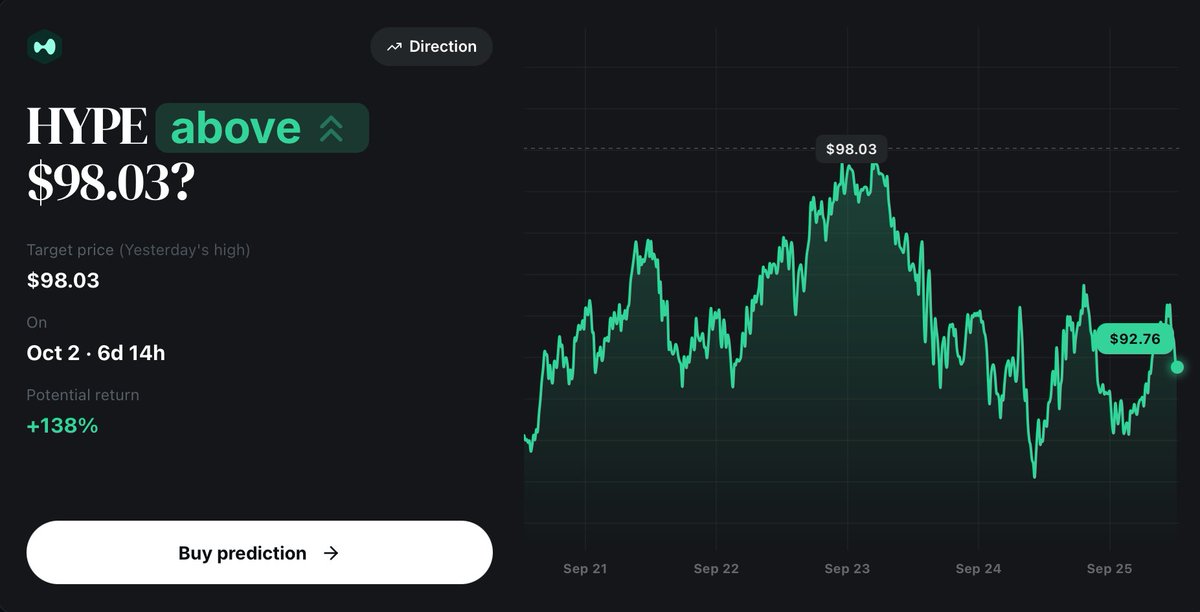Viewport: 1200px width, 612px height.
Task: Click the hexagon app logo icon
Action: (44, 46)
